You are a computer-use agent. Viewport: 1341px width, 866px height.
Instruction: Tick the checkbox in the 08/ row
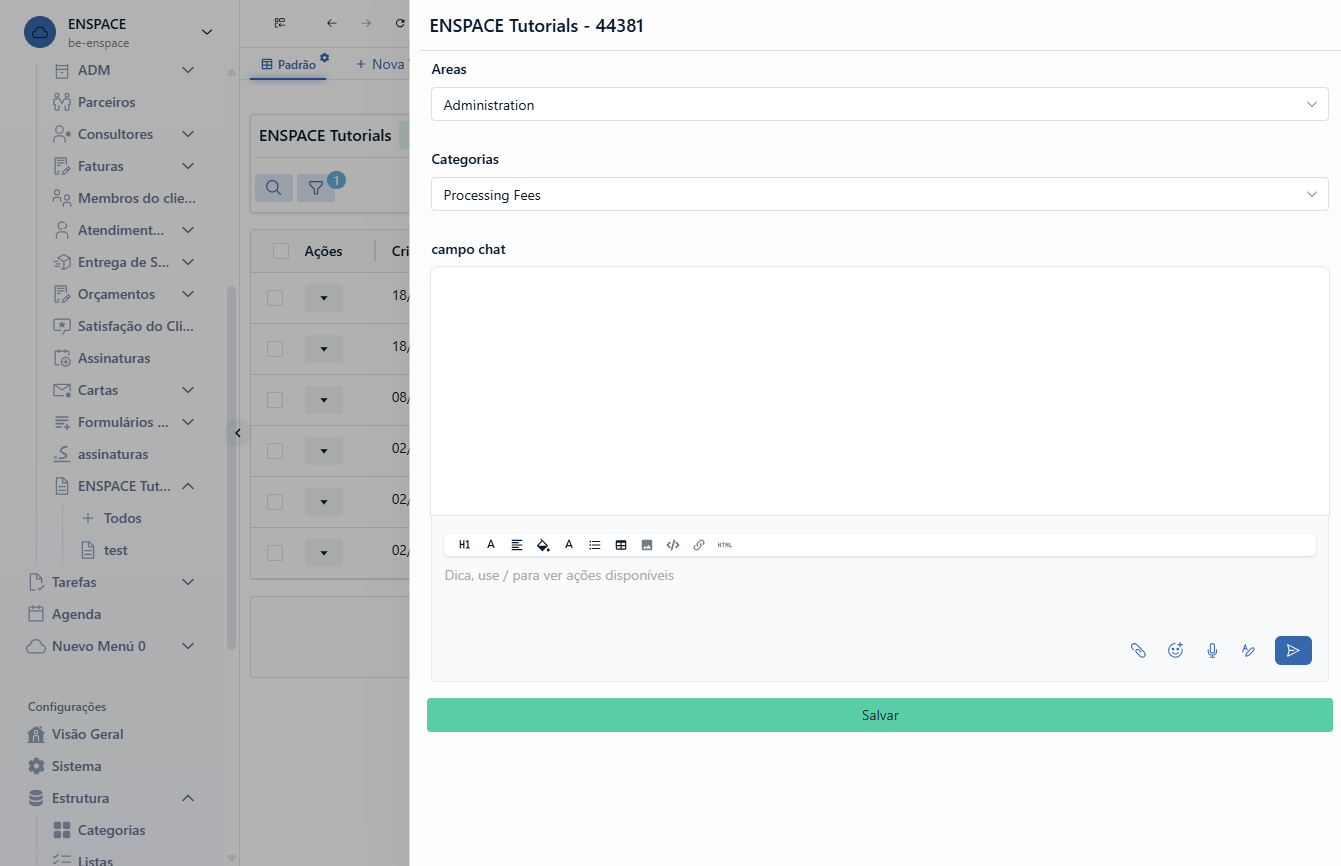point(275,400)
